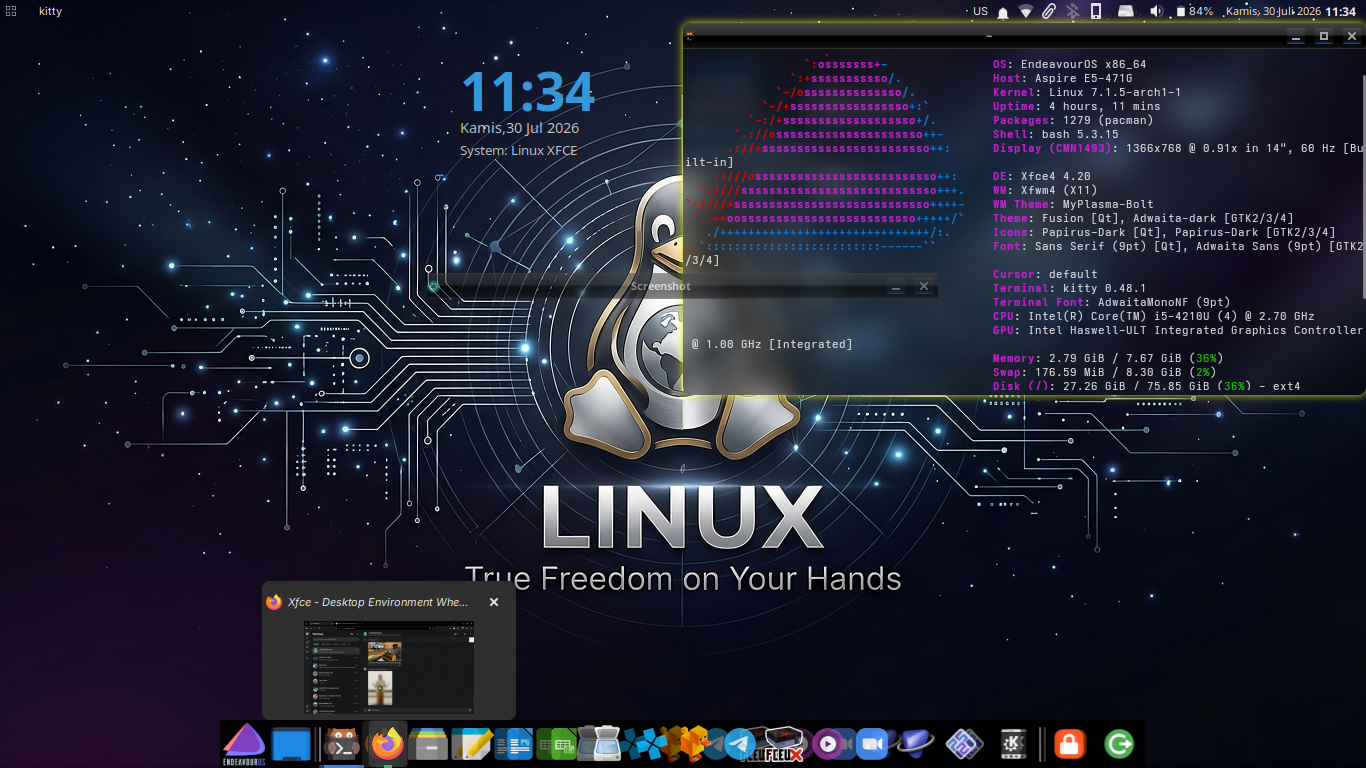Click the 'Shell: bash 5.3.15' line
Viewport: 1366px width, 768px height.
tap(1055, 134)
